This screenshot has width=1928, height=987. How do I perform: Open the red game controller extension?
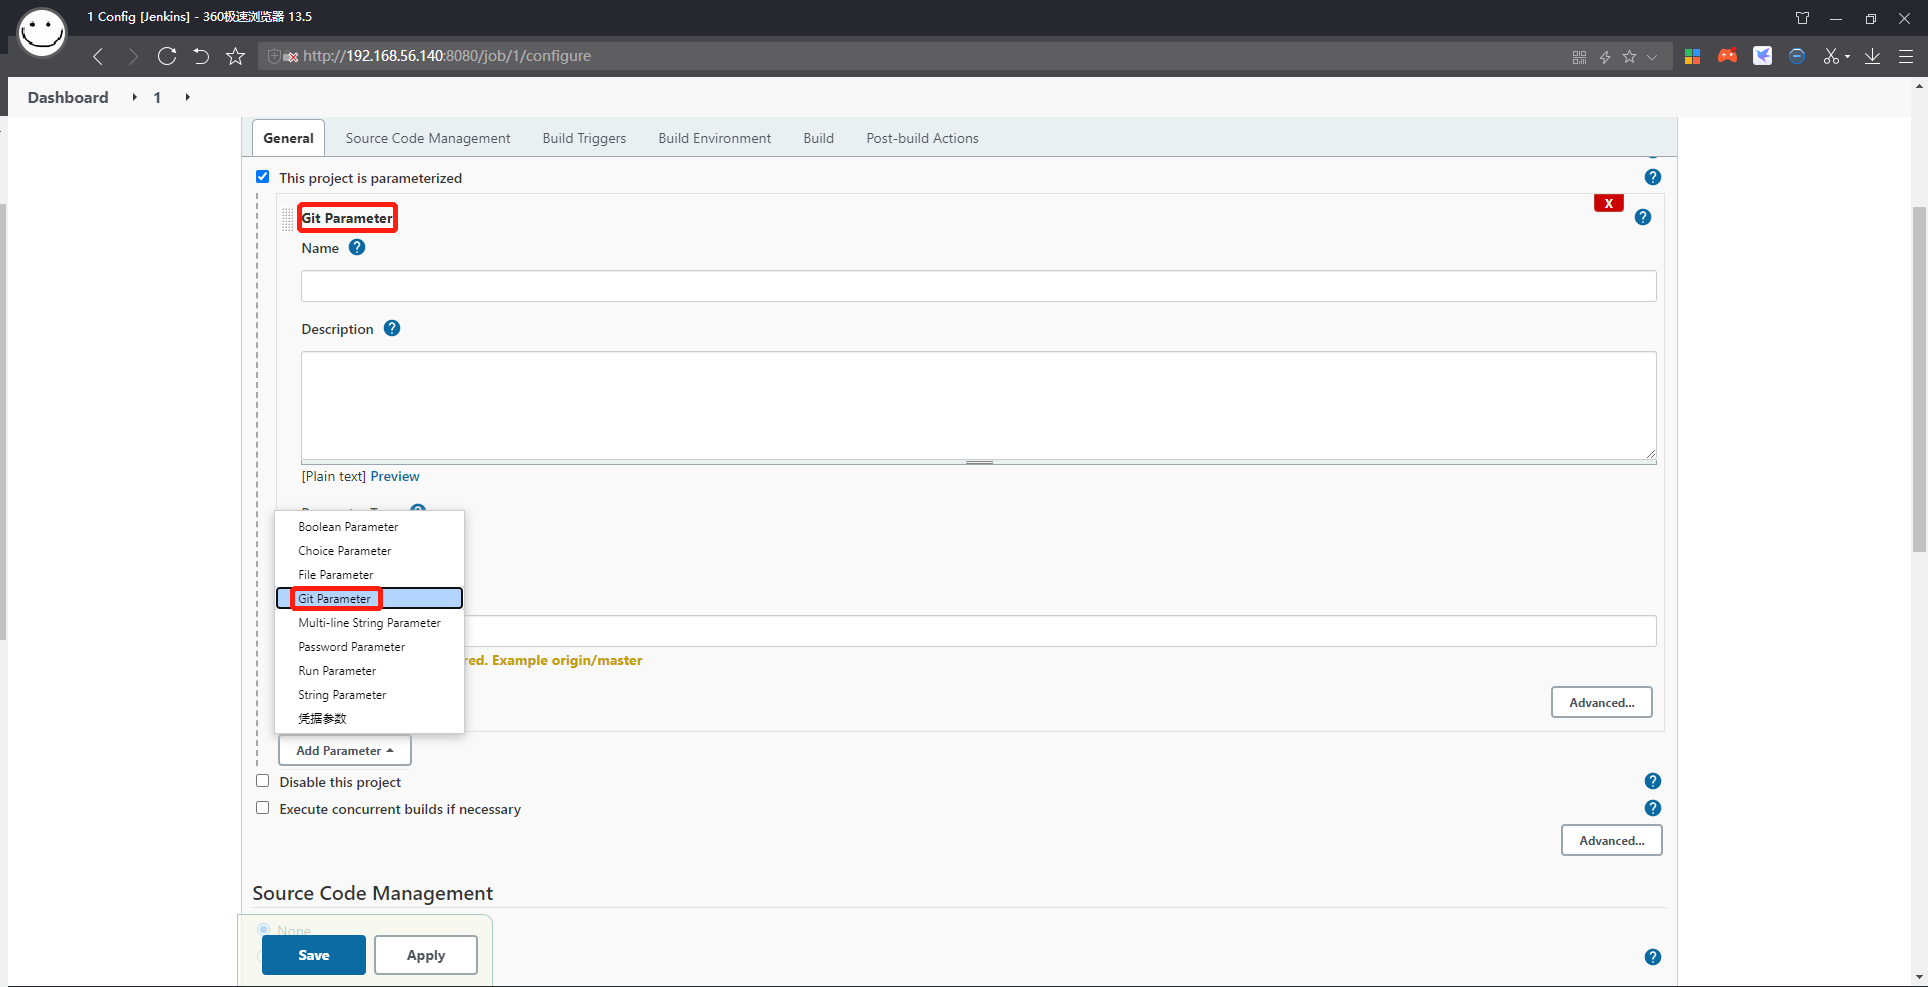click(1727, 56)
